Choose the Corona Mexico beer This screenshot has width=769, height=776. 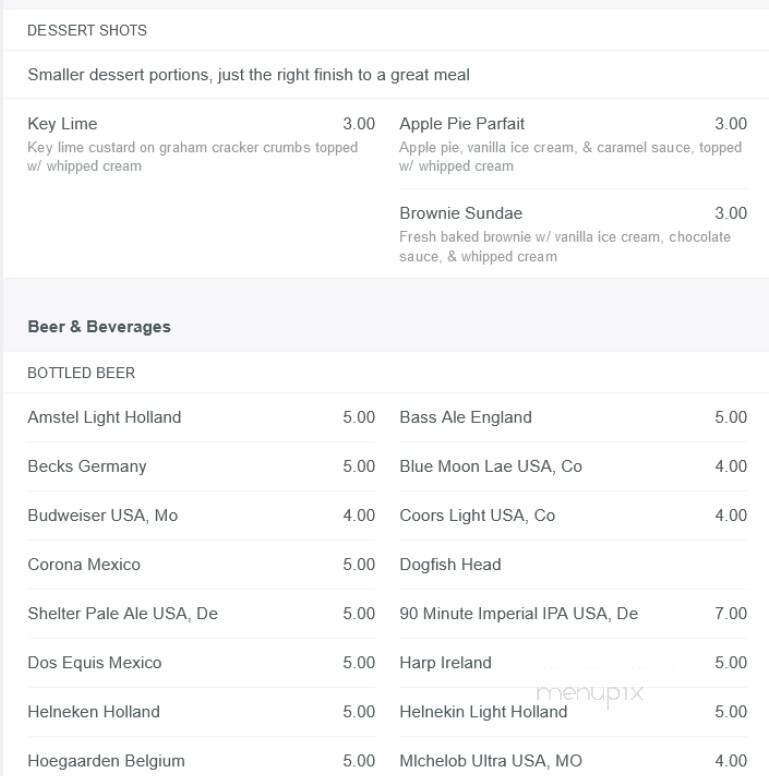tap(84, 564)
